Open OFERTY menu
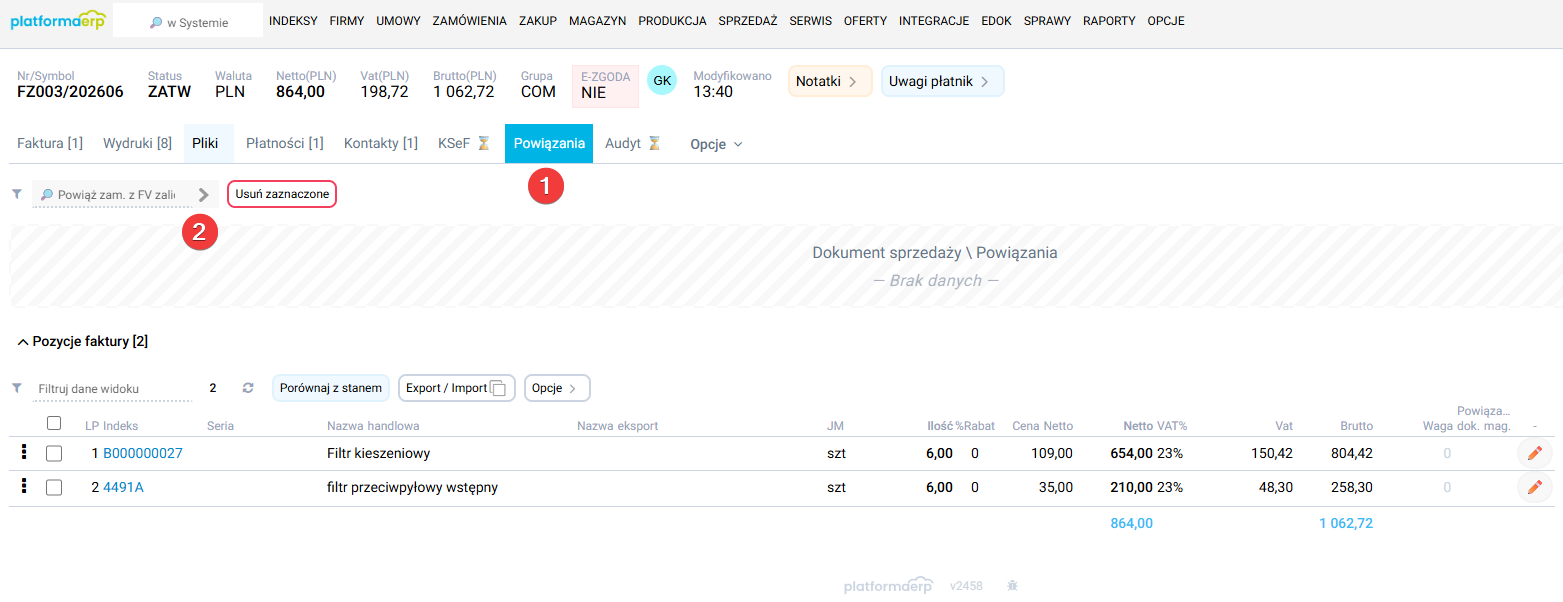This screenshot has height=602, width=1563. (865, 20)
